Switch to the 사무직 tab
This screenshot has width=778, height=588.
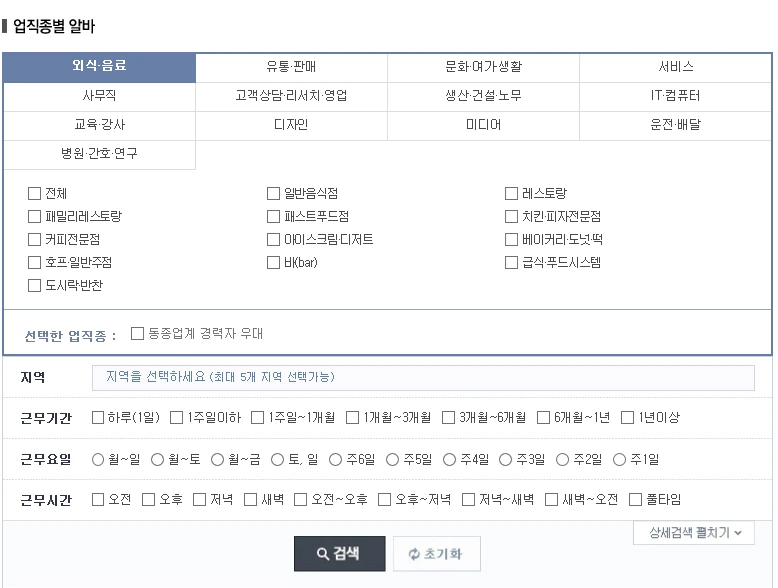tap(99, 96)
